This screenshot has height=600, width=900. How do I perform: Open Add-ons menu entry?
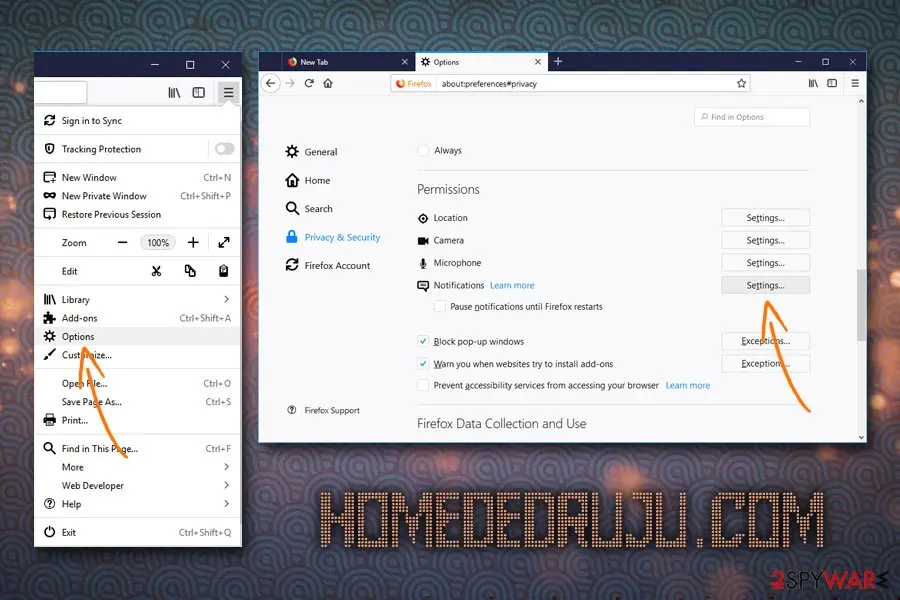[x=138, y=318]
